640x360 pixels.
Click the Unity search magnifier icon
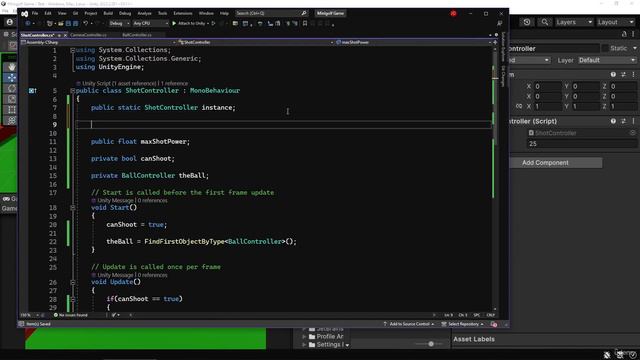tap(544, 22)
